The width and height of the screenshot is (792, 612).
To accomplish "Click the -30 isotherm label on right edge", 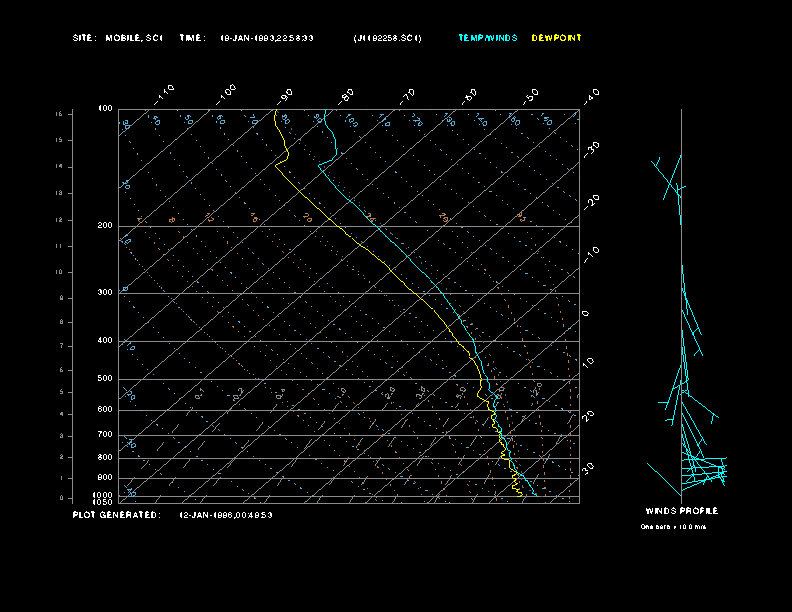I will (x=591, y=149).
